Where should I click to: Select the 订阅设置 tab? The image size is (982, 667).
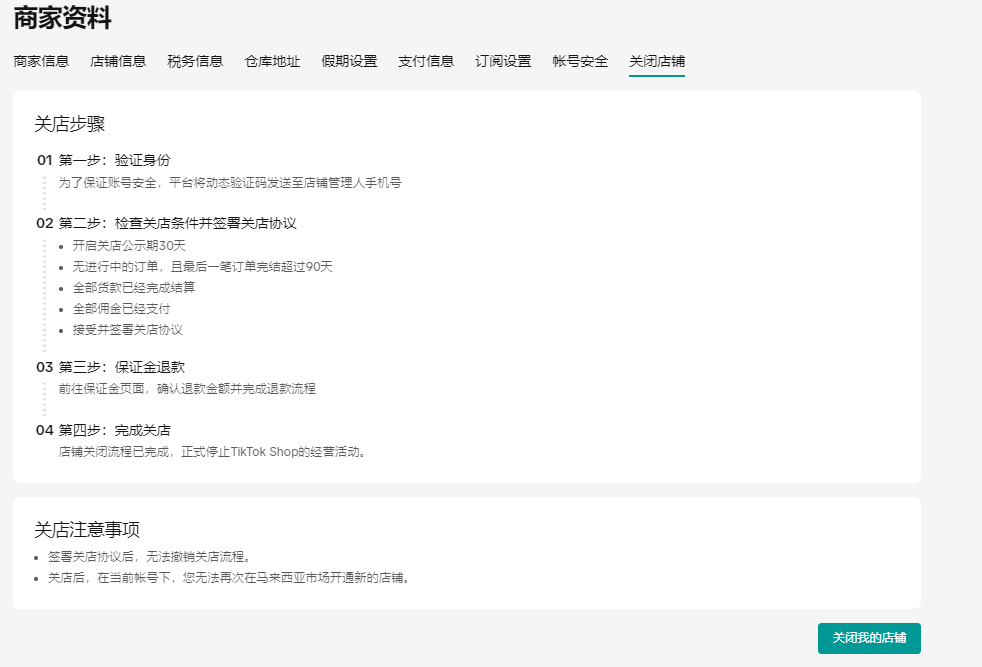503,61
